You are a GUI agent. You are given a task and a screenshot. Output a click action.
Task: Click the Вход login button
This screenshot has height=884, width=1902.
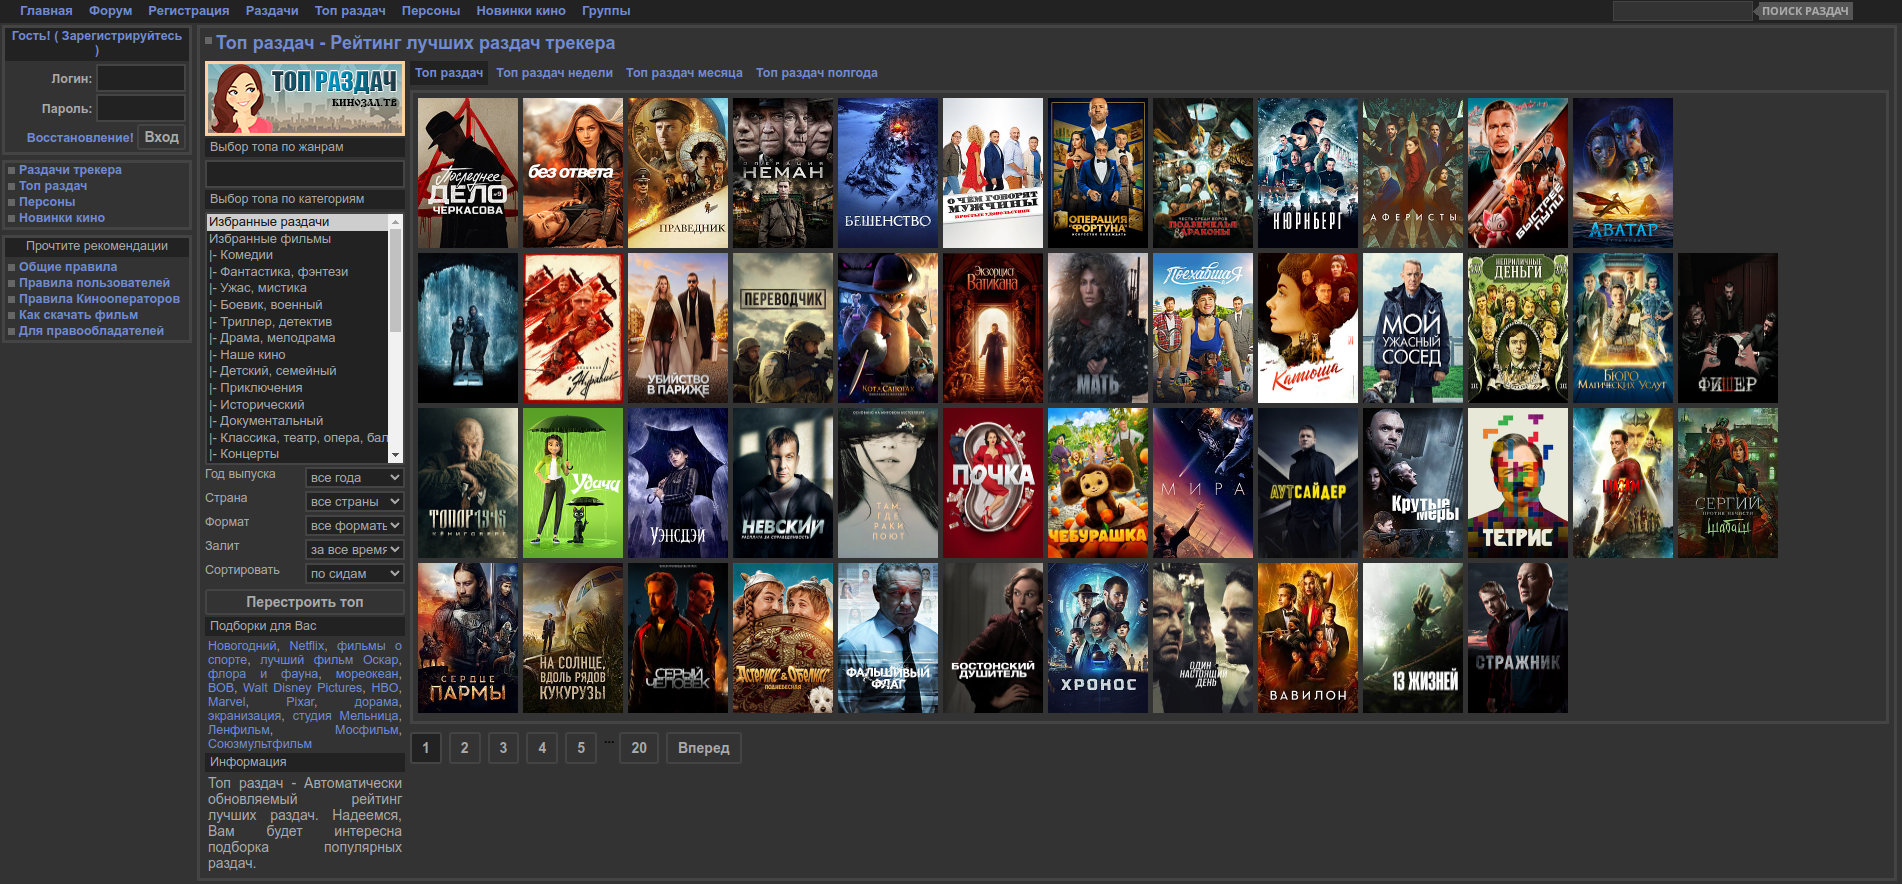pyautogui.click(x=162, y=137)
